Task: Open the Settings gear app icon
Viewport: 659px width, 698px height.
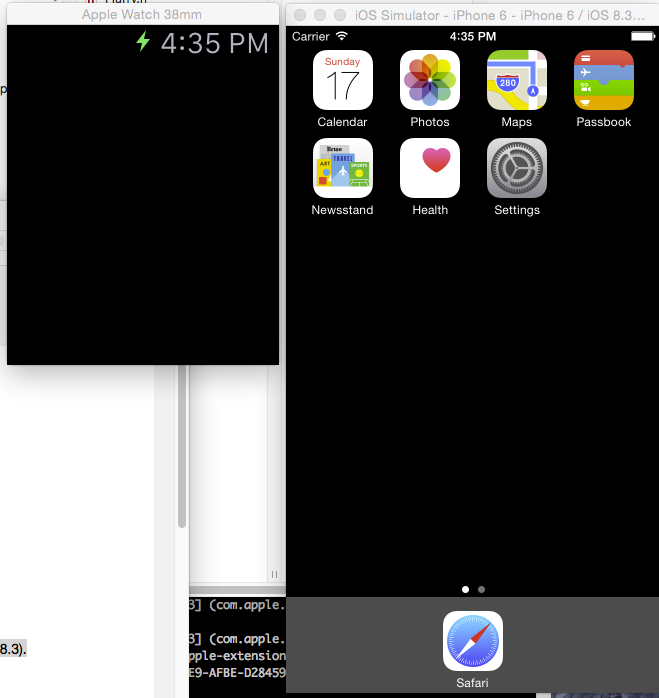Action: click(x=517, y=168)
